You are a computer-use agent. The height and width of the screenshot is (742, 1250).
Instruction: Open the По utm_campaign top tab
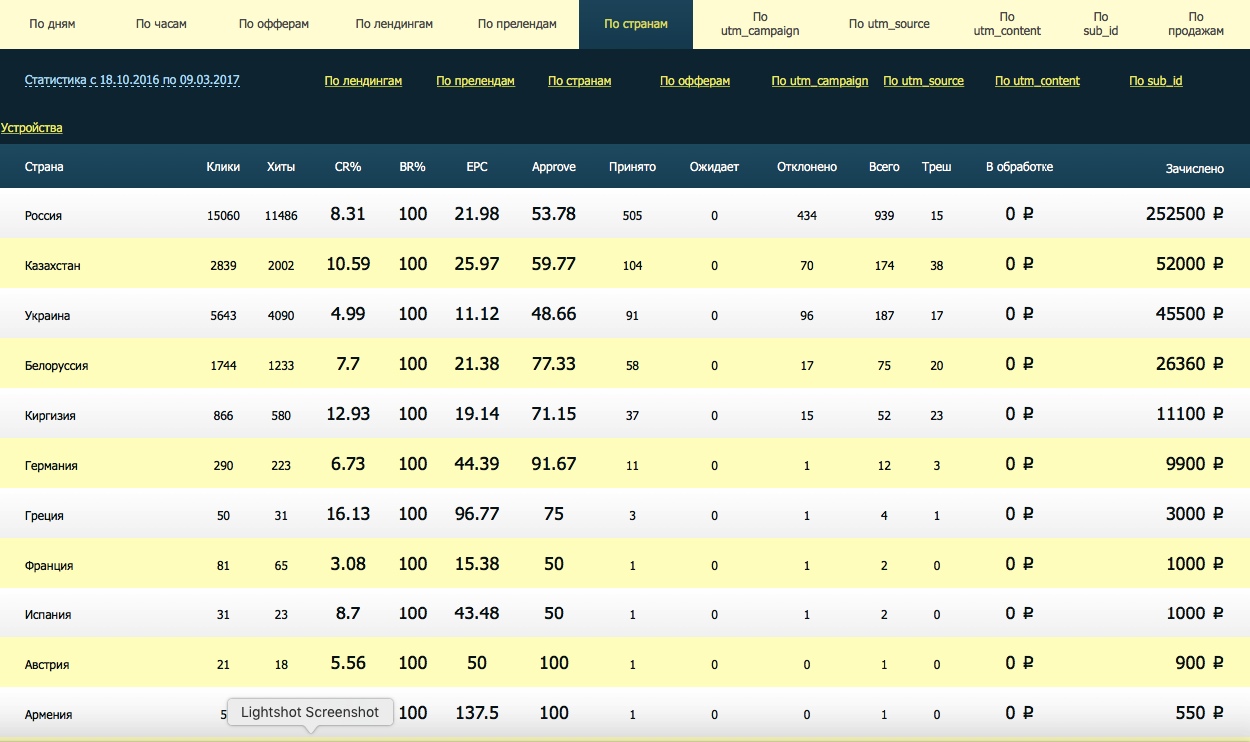point(760,24)
